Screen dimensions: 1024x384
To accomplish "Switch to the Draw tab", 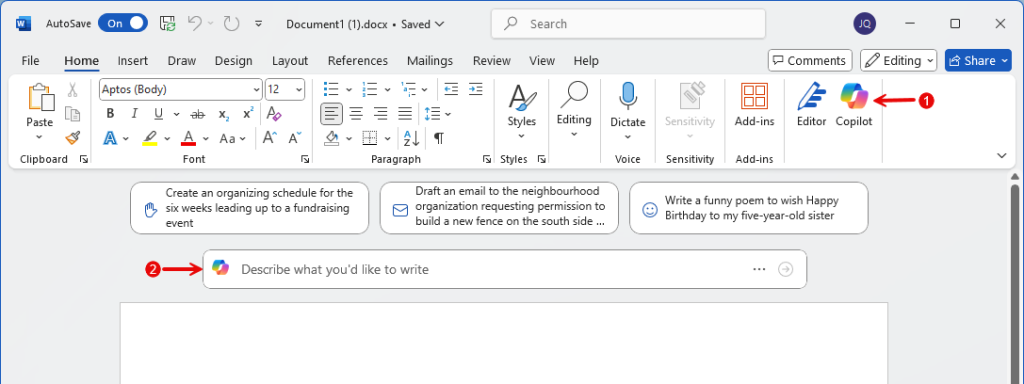I will (x=182, y=61).
